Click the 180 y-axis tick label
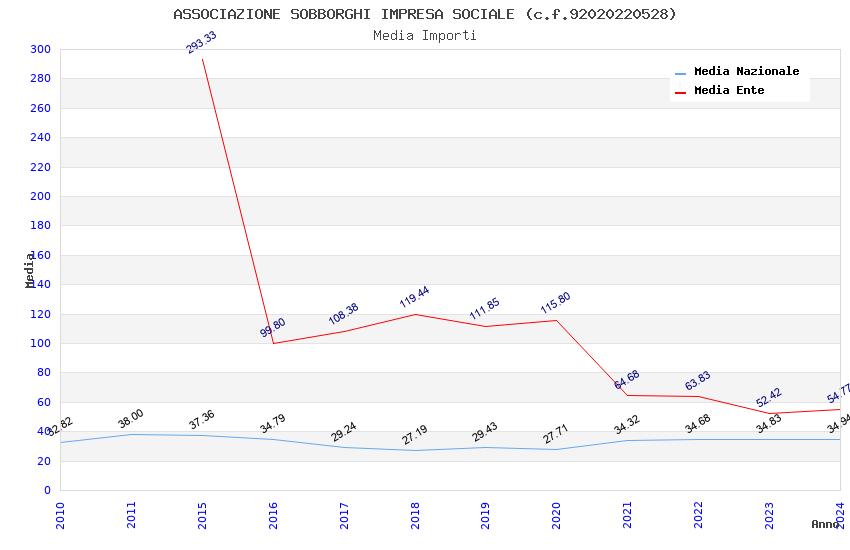Screen dimensions: 850x550 pyautogui.click(x=41, y=225)
